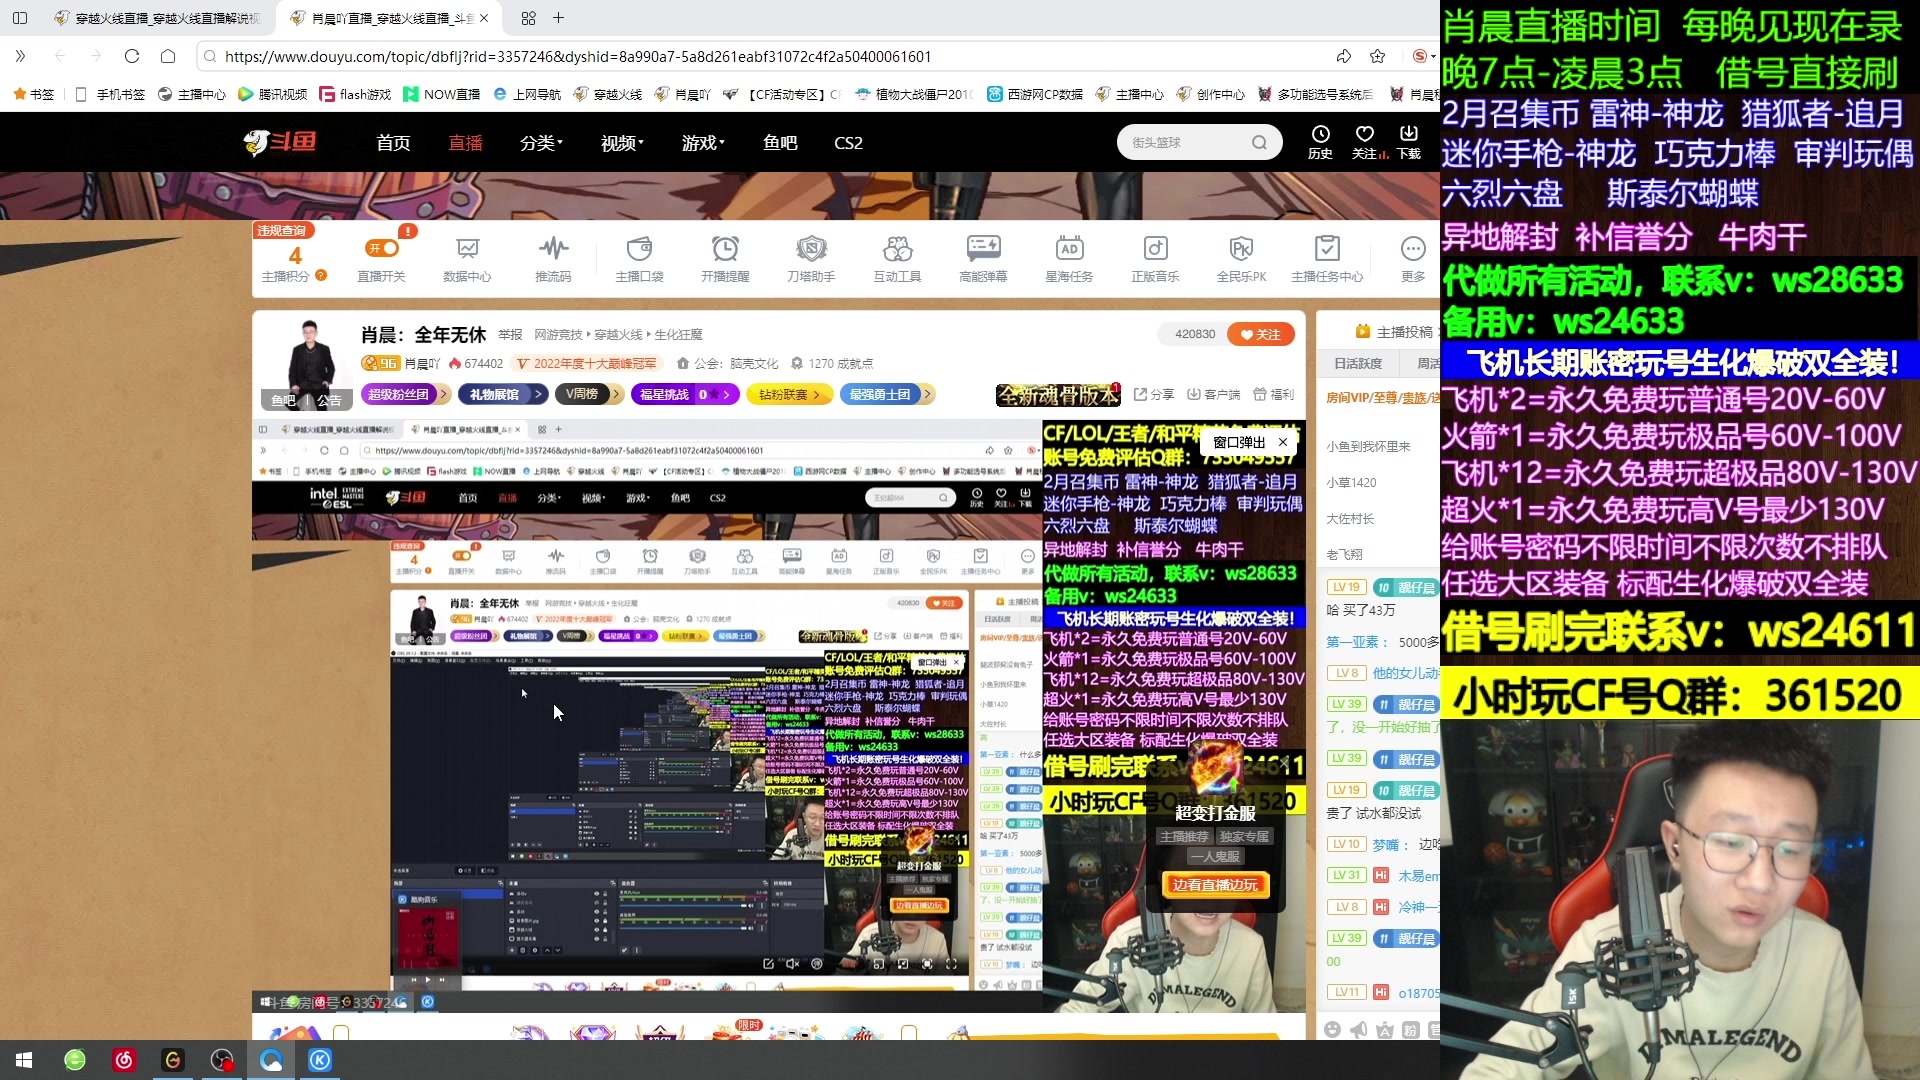Go to the 首页 nav item
The image size is (1920, 1080).
[x=393, y=143]
